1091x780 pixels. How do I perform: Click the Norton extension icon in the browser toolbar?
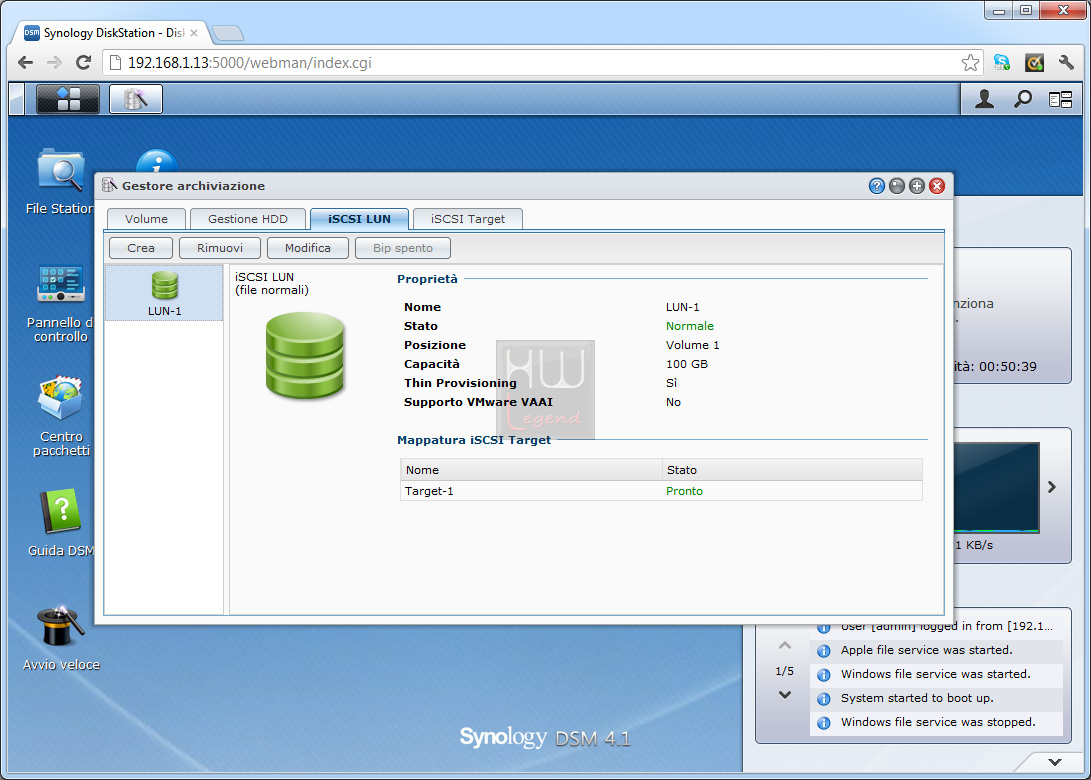point(1034,63)
